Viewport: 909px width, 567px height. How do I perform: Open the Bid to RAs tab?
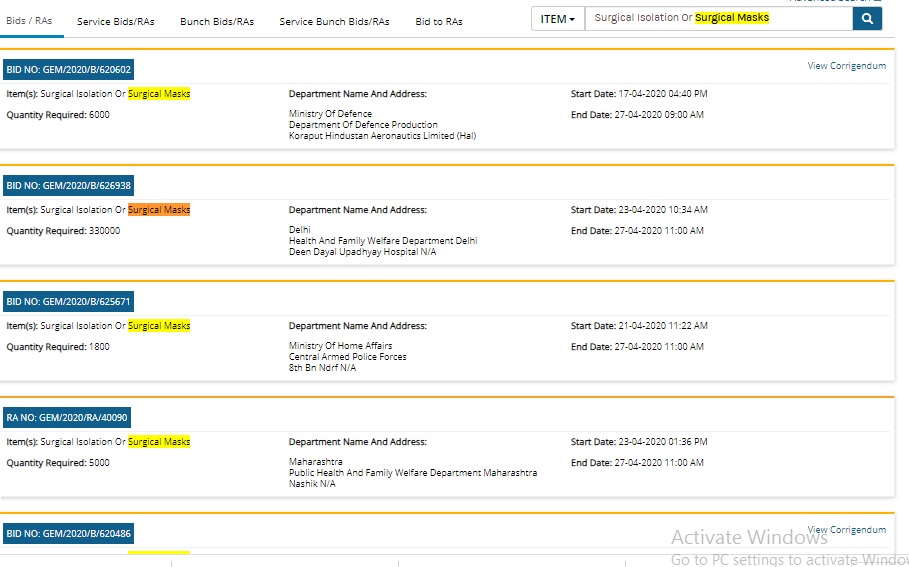coord(439,21)
